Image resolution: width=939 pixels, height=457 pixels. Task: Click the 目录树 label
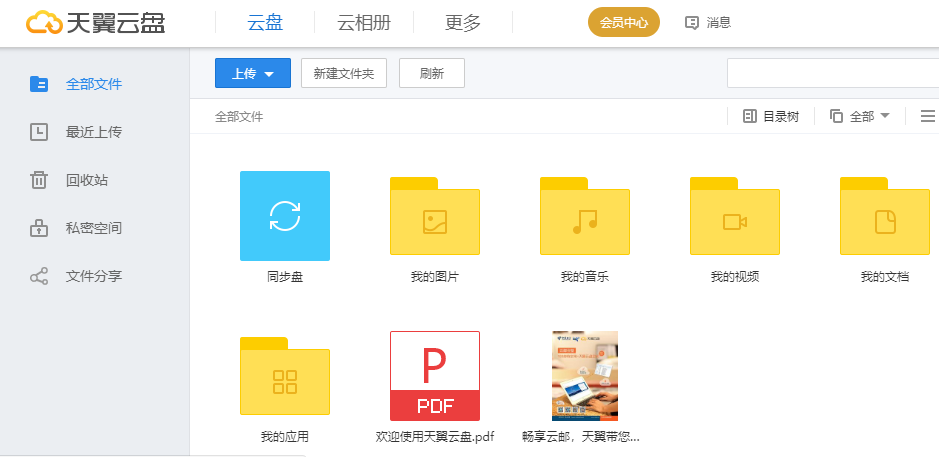781,116
